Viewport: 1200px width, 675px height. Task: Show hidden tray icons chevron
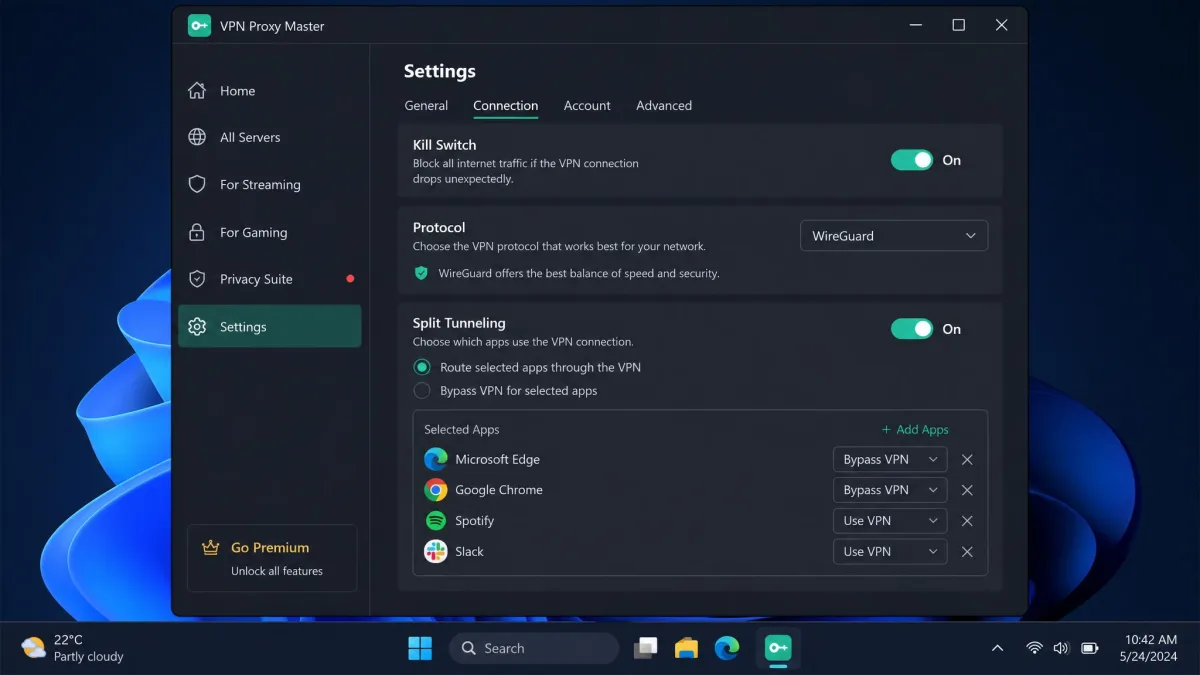pos(997,648)
